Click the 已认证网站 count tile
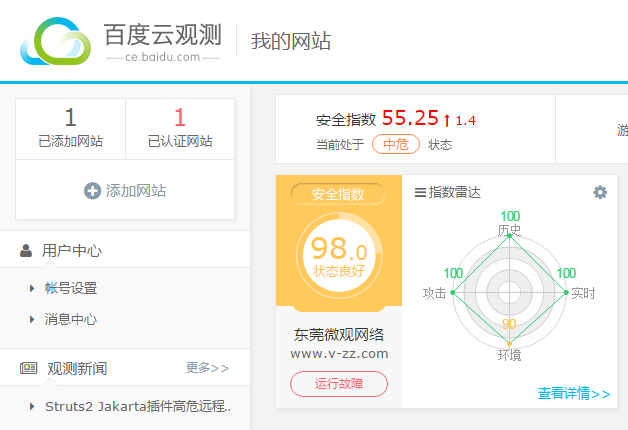The image size is (628, 430). point(180,129)
